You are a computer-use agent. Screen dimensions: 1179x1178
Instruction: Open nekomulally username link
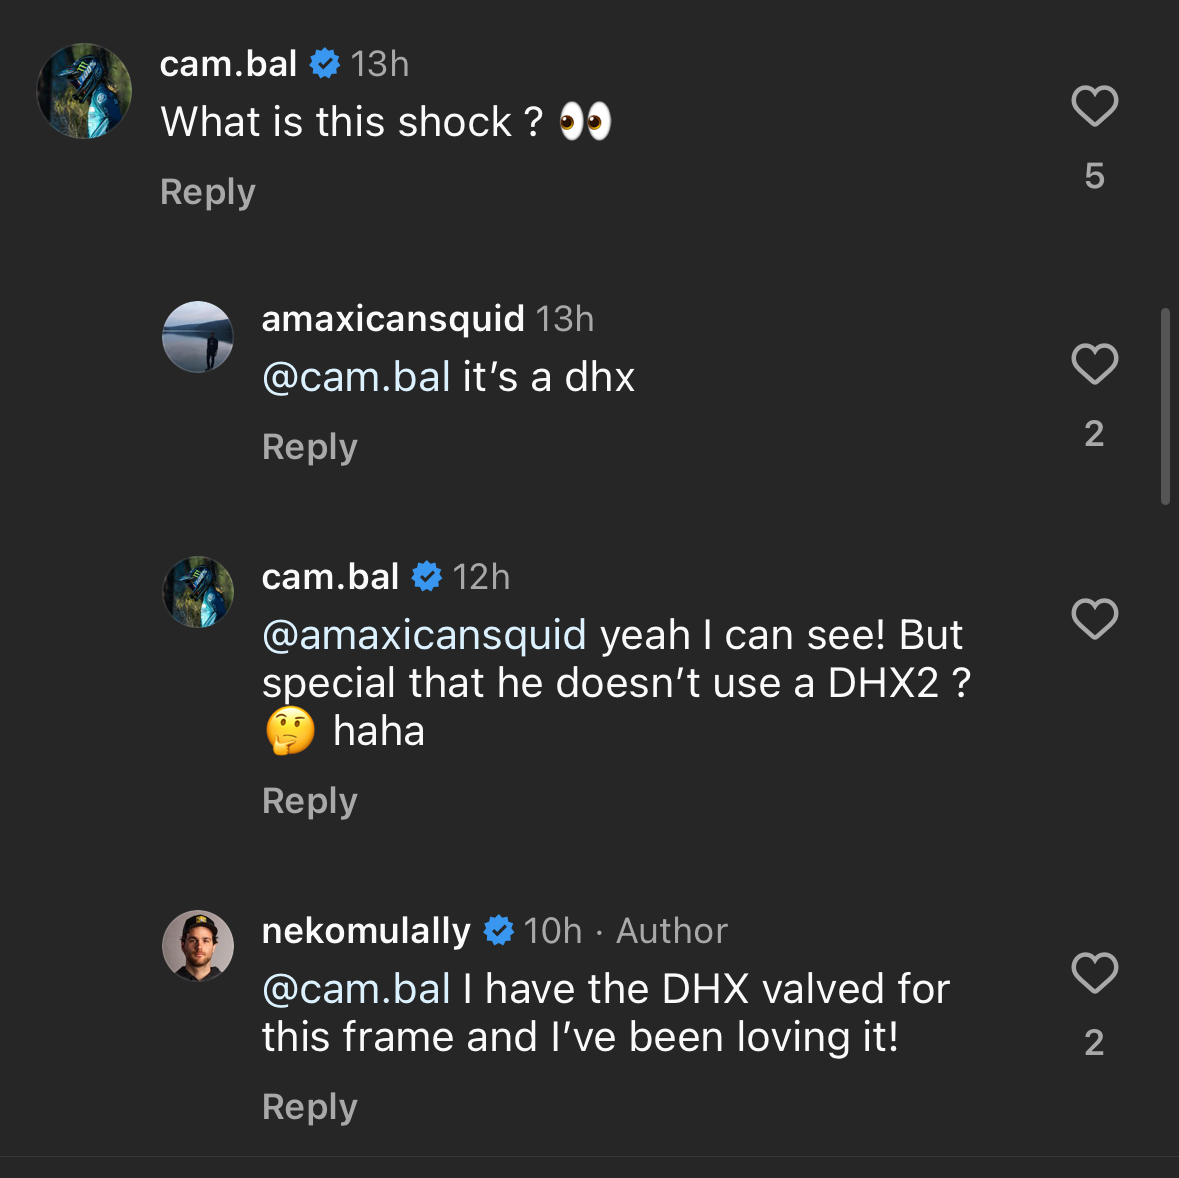366,931
